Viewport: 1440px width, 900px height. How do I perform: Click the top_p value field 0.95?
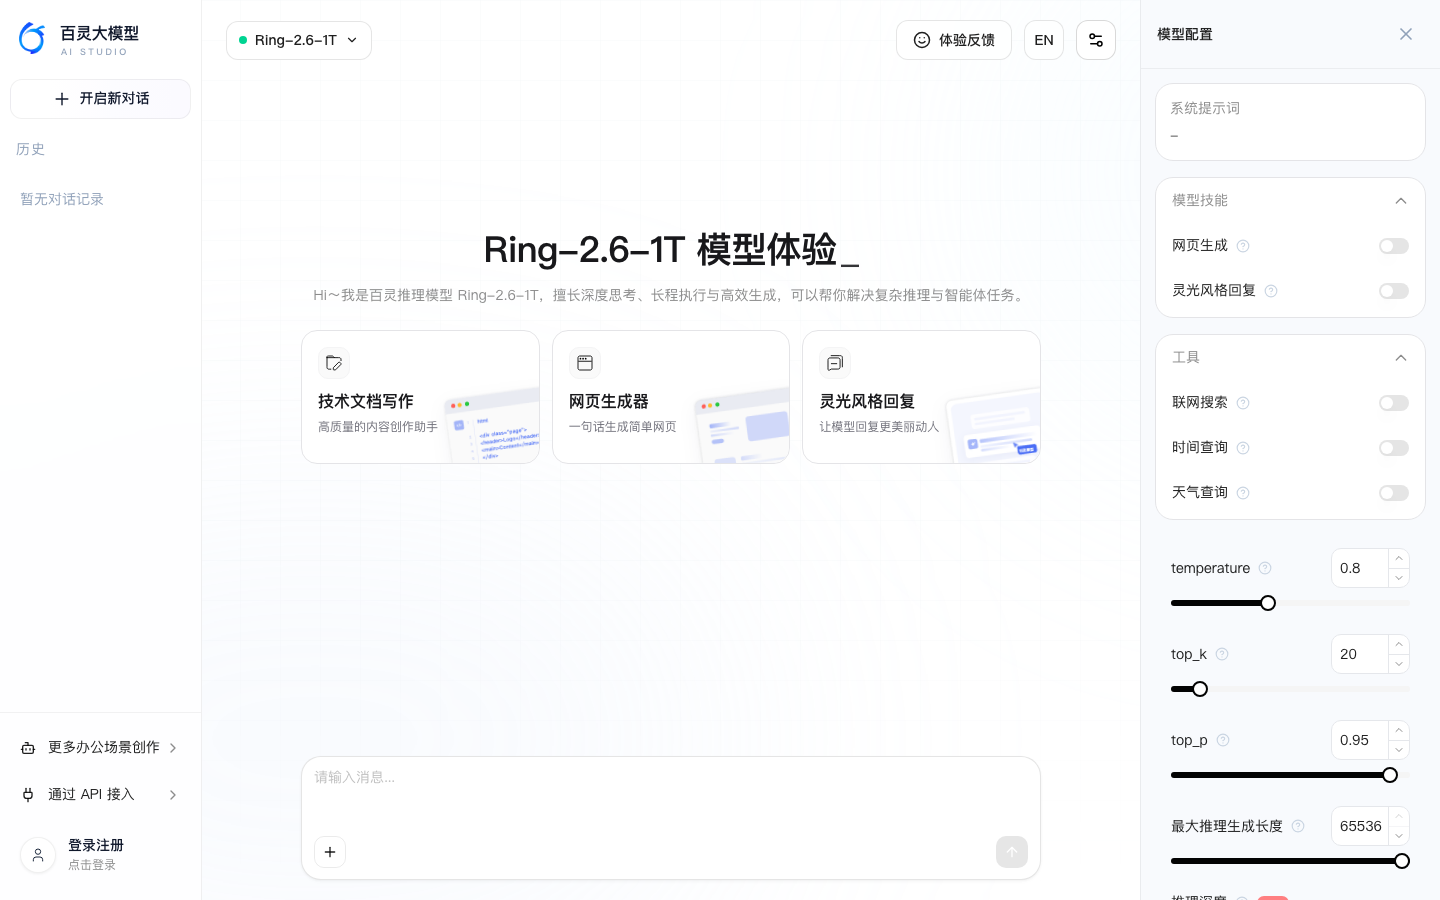pos(1360,740)
